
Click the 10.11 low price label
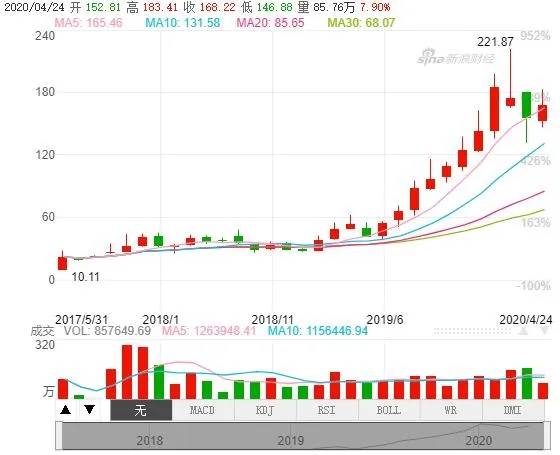[86, 277]
